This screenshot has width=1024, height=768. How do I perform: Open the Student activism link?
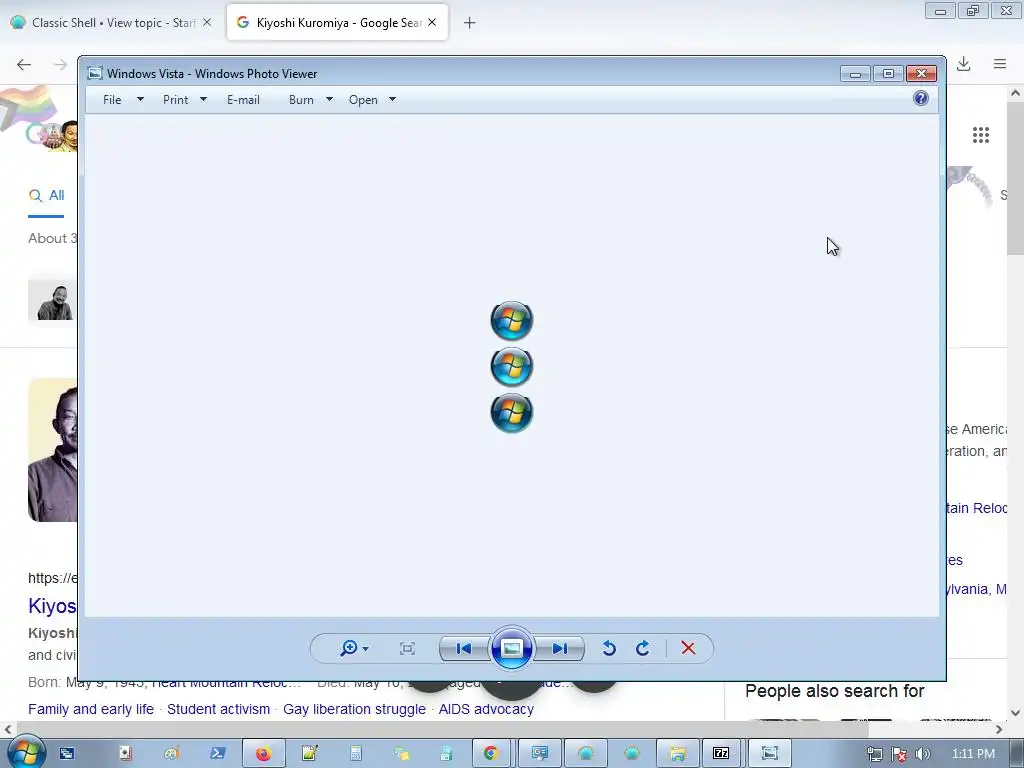tap(218, 709)
